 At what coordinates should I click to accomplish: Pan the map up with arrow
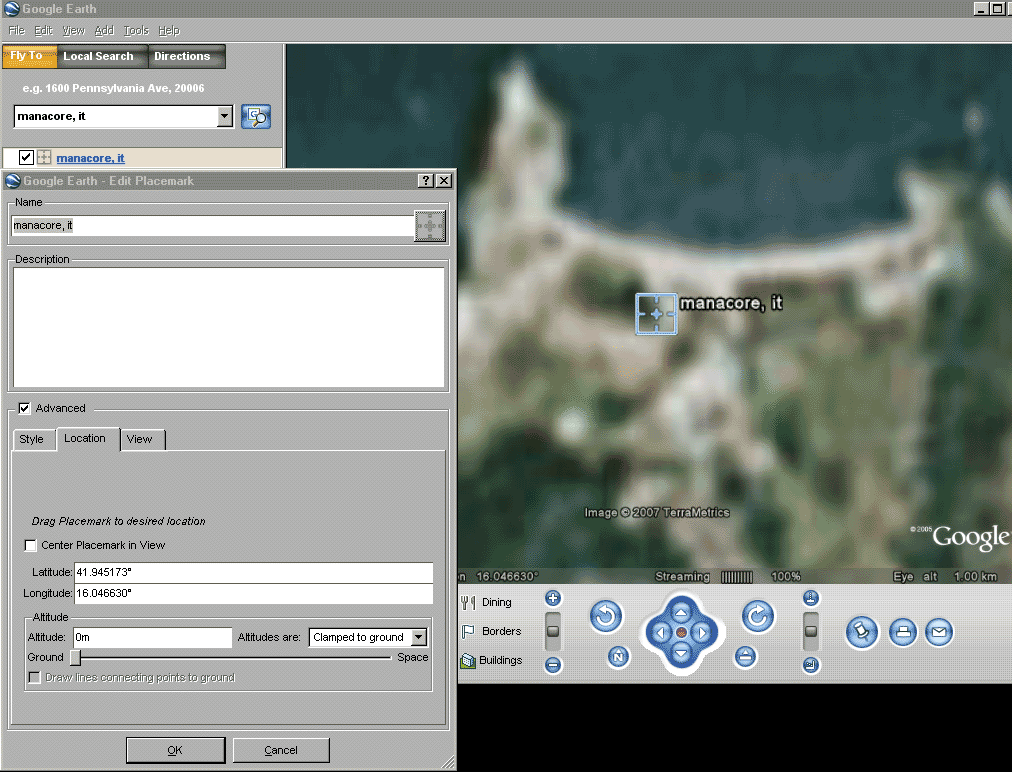[x=681, y=612]
